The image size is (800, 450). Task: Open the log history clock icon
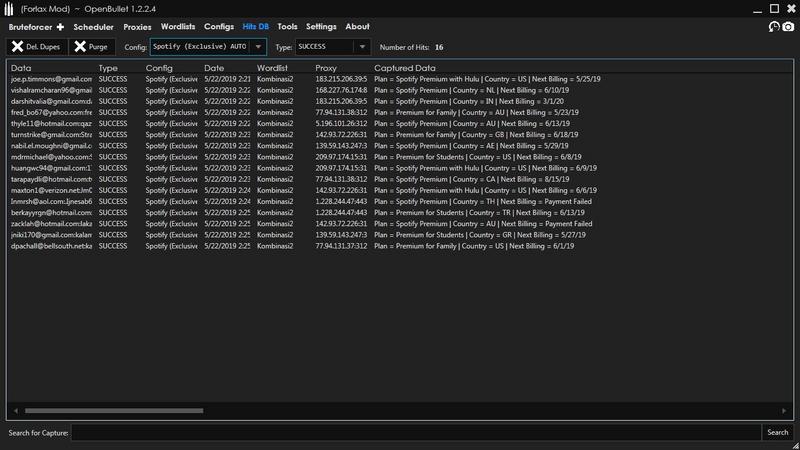point(773,27)
